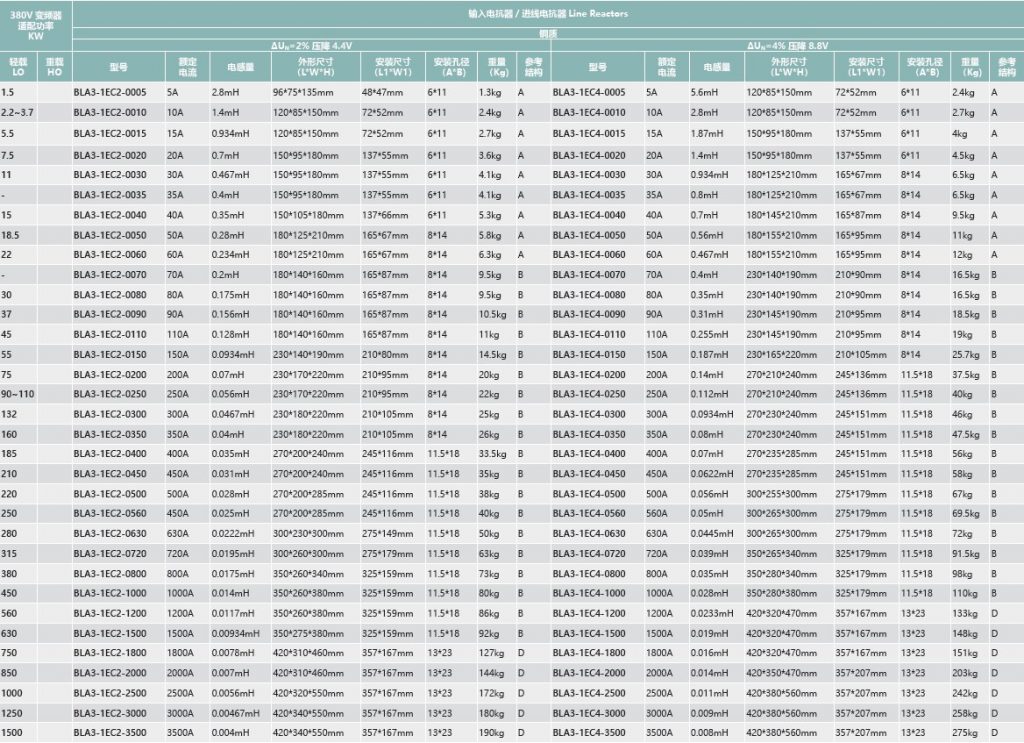Select the 0.0233mH inductance value
1024x743 pixels.
click(x=712, y=614)
